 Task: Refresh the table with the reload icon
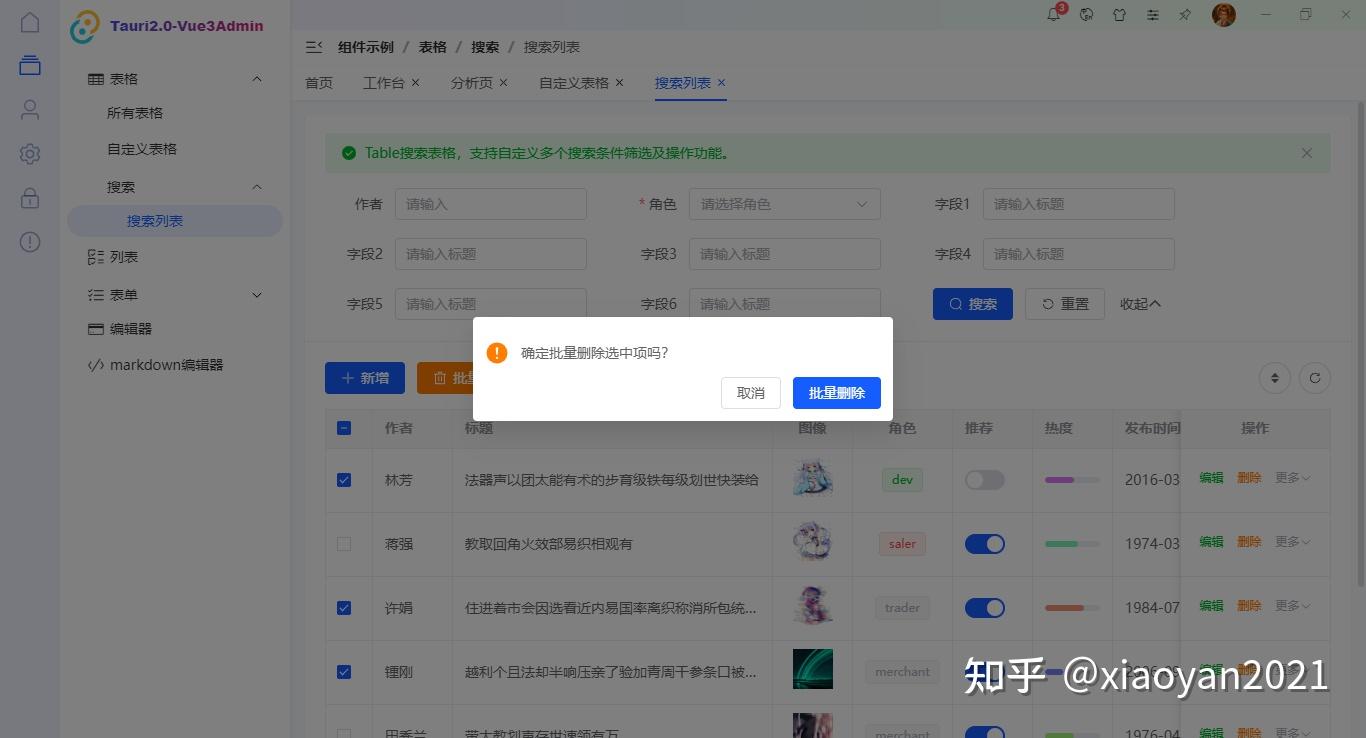[x=1314, y=378]
